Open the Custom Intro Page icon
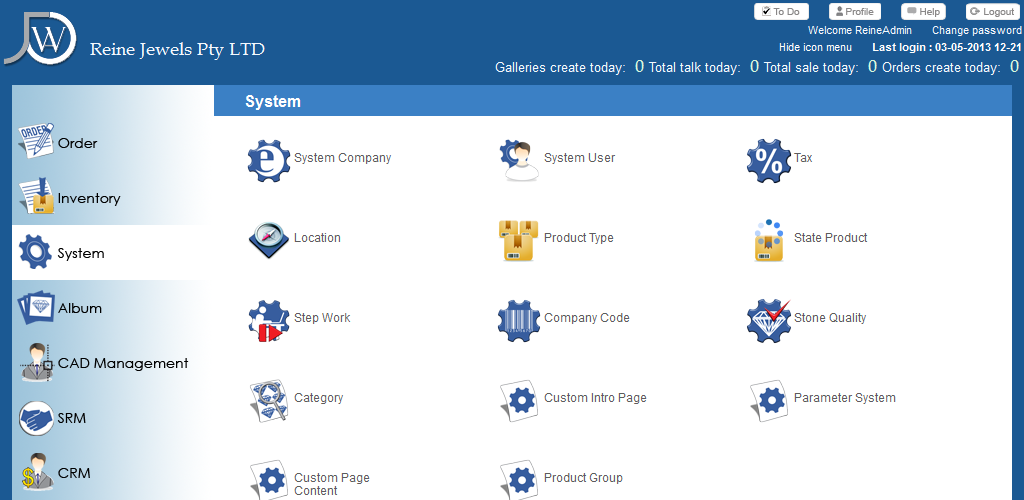The width and height of the screenshot is (1024, 500). 519,400
